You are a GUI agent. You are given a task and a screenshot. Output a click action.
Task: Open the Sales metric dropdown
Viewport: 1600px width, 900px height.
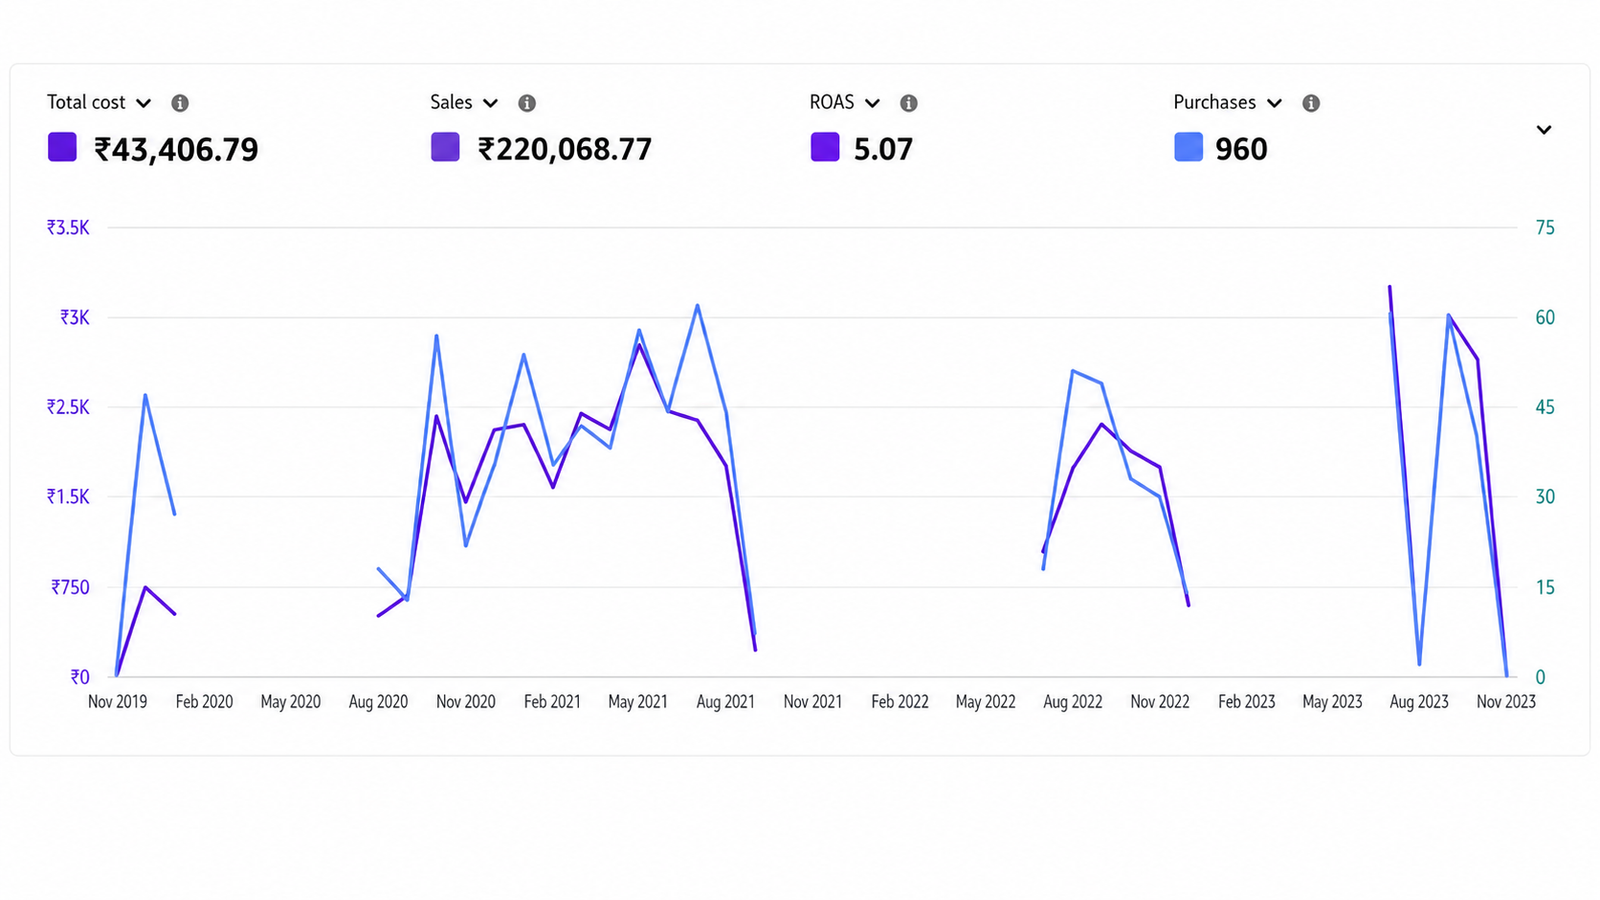(x=464, y=102)
